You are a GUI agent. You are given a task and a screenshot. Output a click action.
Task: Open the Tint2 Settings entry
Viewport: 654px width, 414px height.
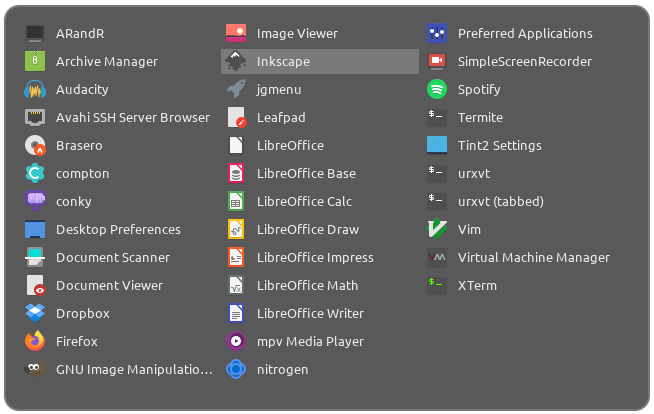click(x=521, y=146)
